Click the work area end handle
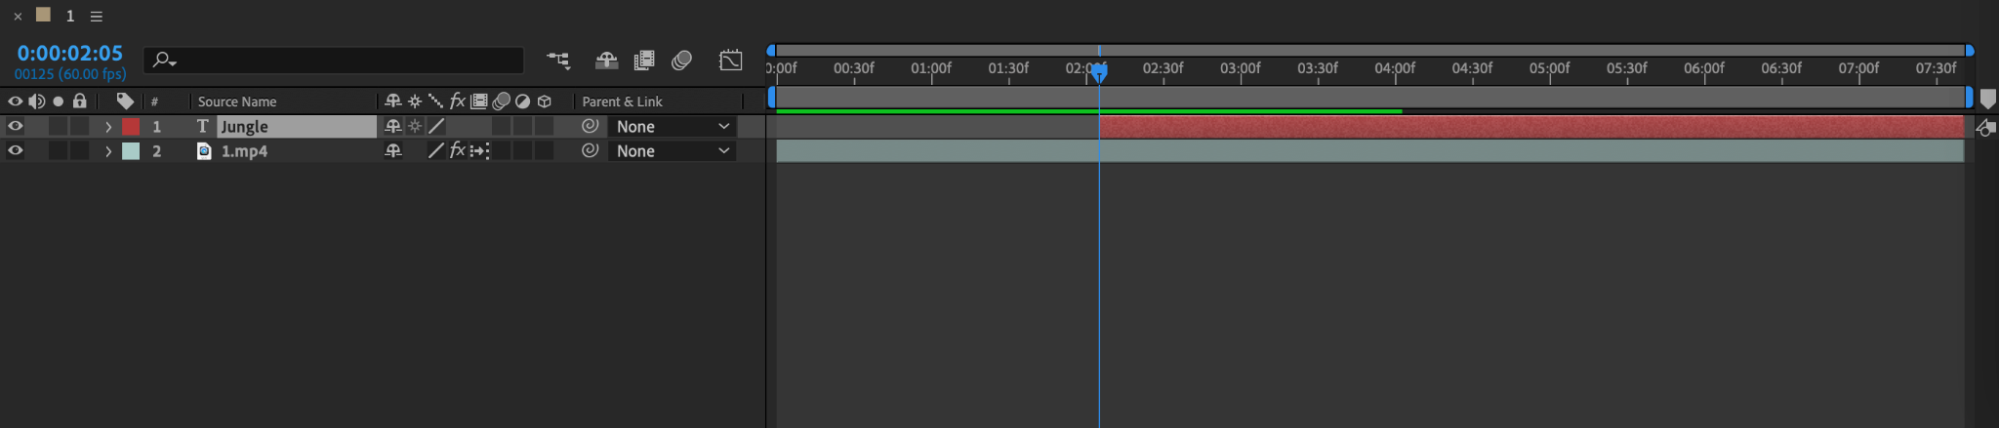 1969,98
